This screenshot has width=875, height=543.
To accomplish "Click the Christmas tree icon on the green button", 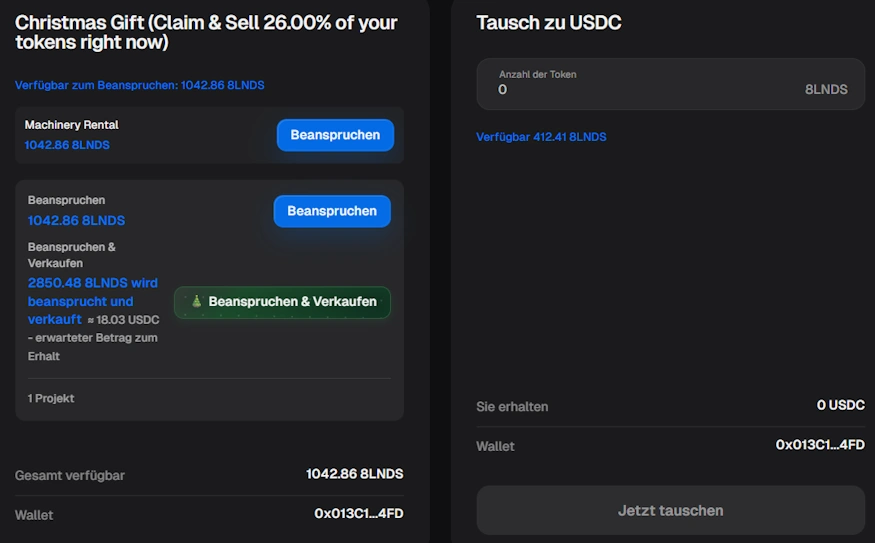I will pyautogui.click(x=196, y=301).
